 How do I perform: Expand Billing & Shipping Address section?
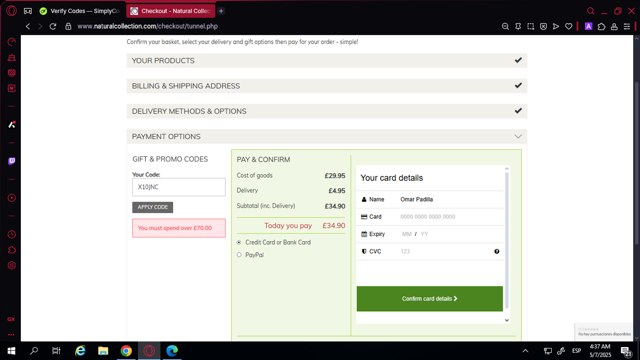coord(327,86)
